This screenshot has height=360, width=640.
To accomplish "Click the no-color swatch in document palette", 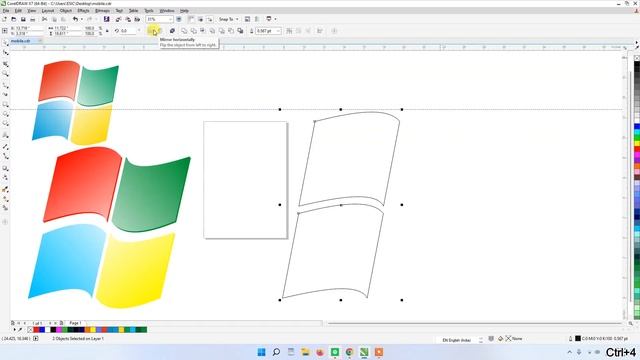I will [x=30, y=329].
